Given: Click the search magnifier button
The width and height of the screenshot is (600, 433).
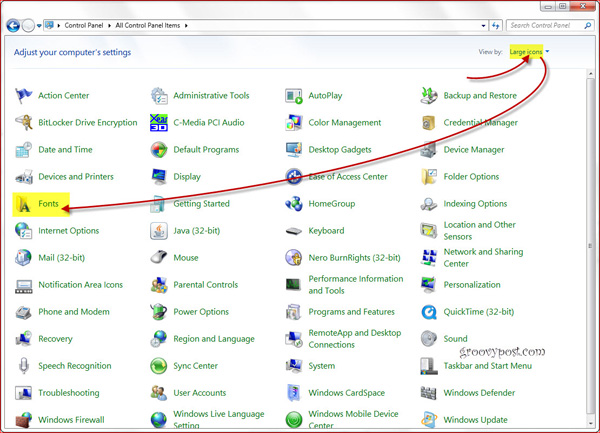Looking at the screenshot, I should pyautogui.click(x=588, y=26).
